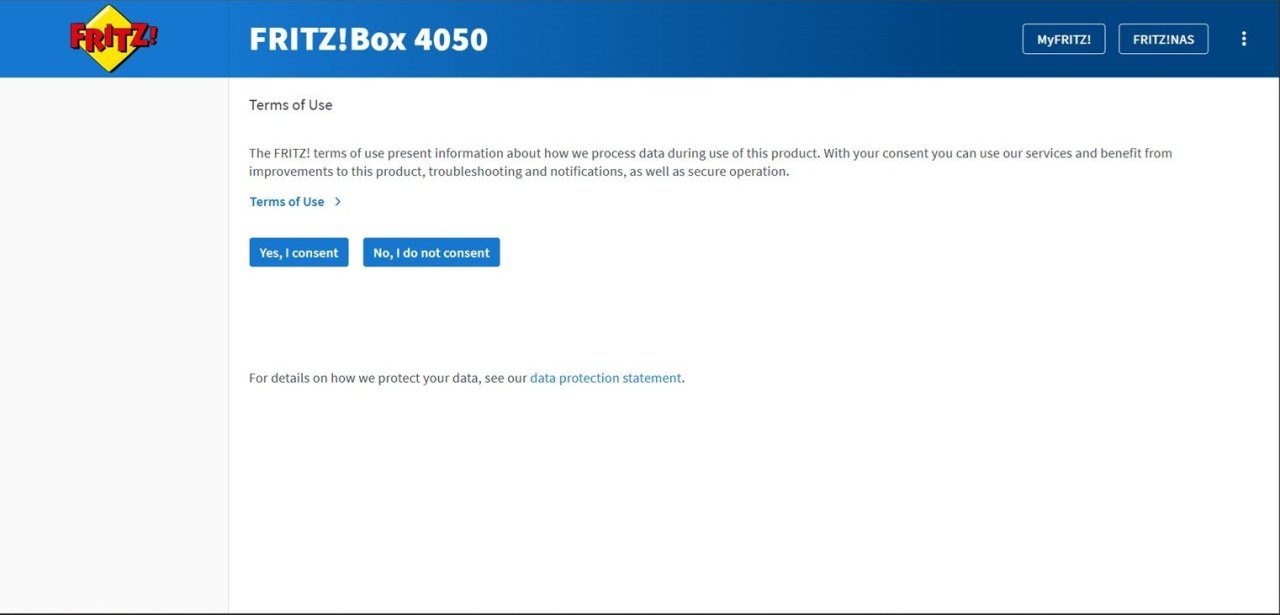Image resolution: width=1280 pixels, height=615 pixels.
Task: Accept with the Yes, I consent button
Action: click(x=299, y=252)
